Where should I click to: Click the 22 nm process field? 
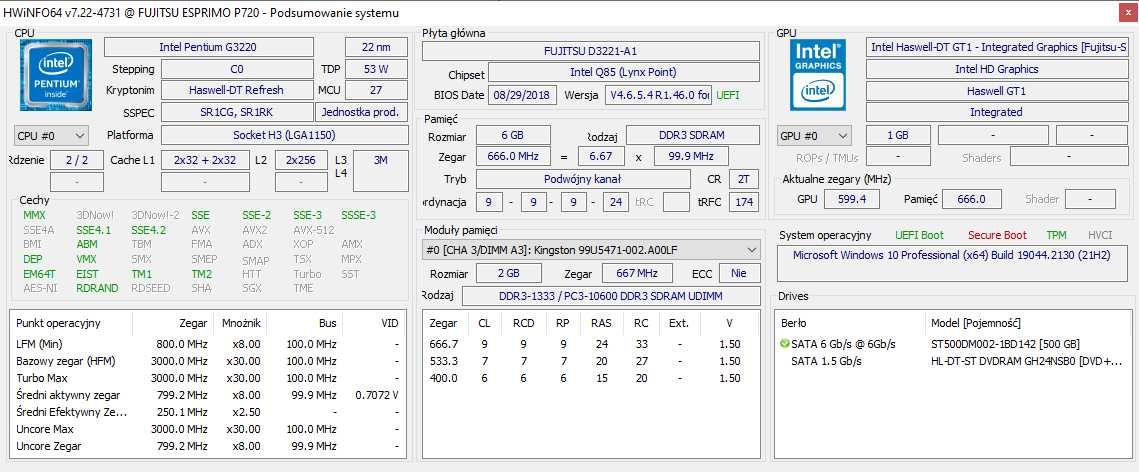[x=376, y=47]
